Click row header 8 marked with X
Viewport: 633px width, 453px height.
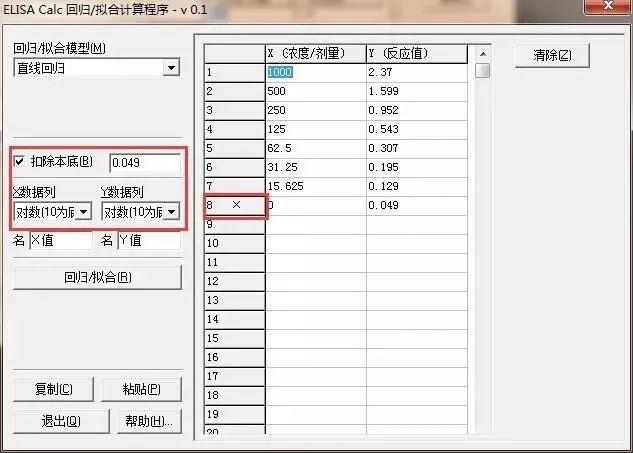pos(235,206)
